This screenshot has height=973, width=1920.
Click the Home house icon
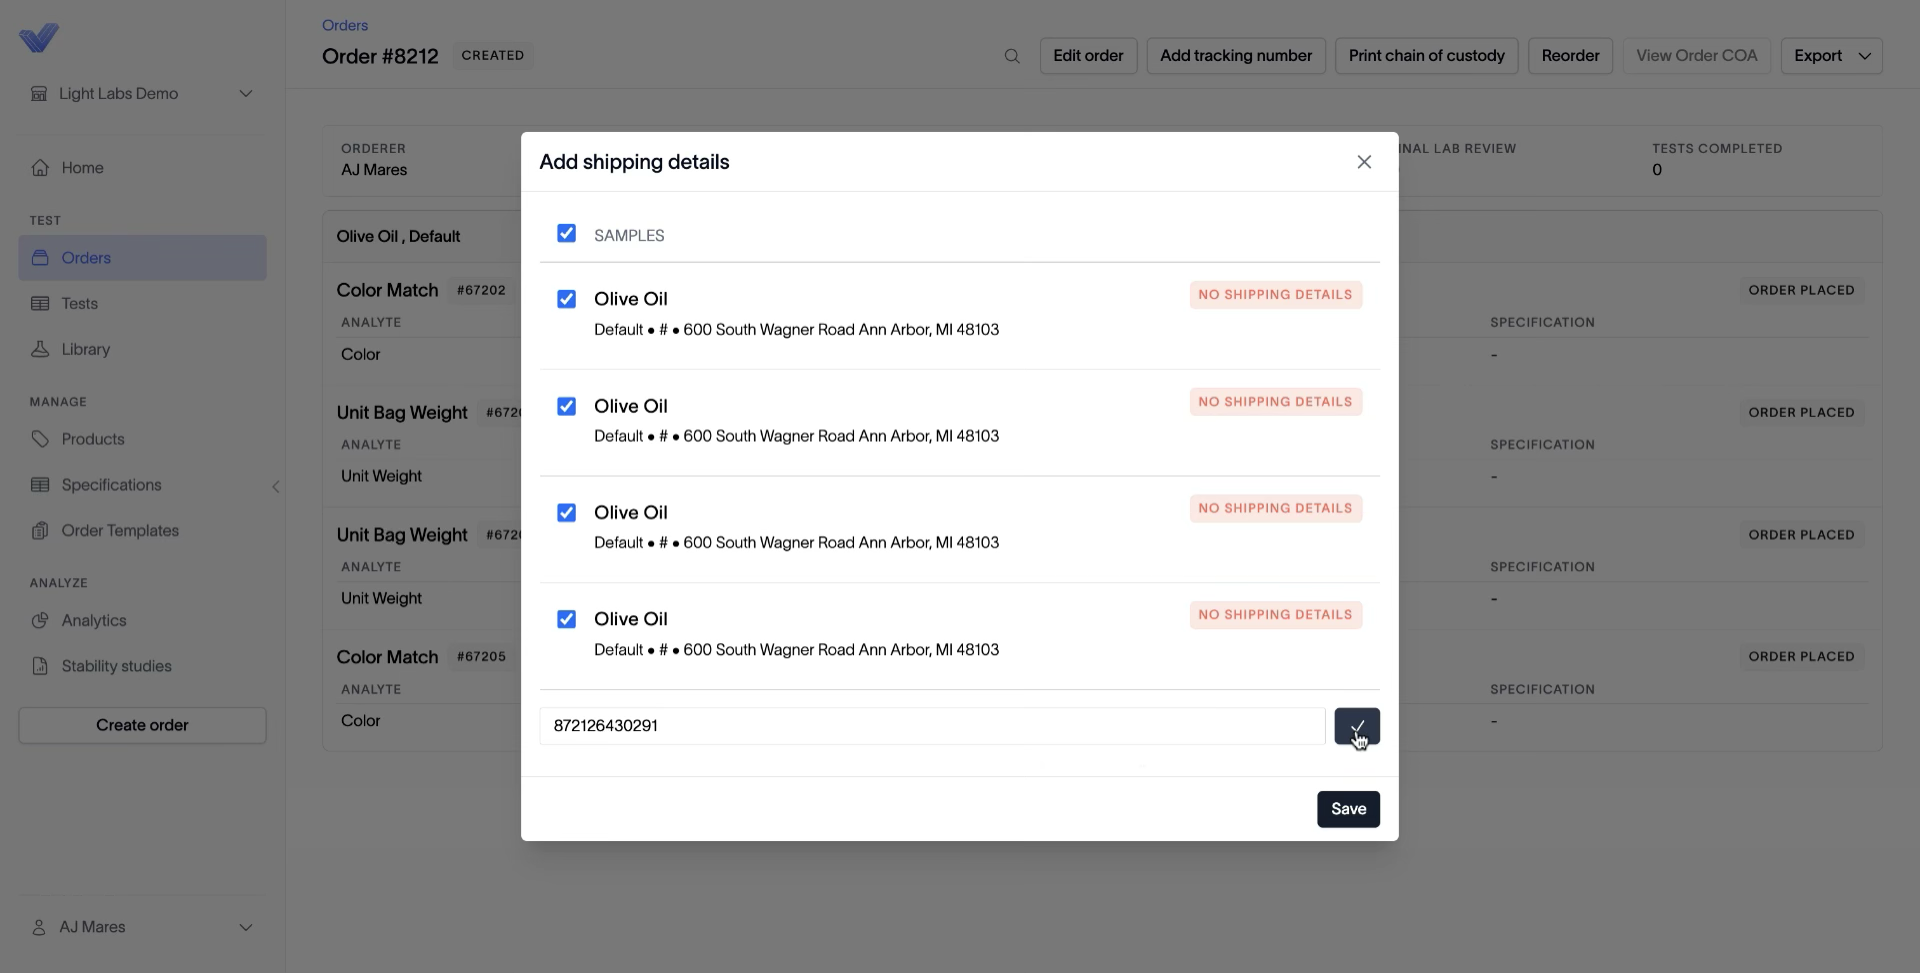click(40, 168)
